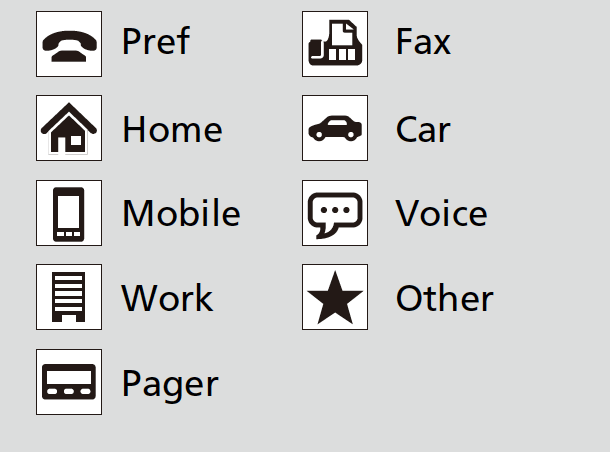Image resolution: width=610 pixels, height=452 pixels.
Task: Choose the Car icon
Action: (x=335, y=128)
